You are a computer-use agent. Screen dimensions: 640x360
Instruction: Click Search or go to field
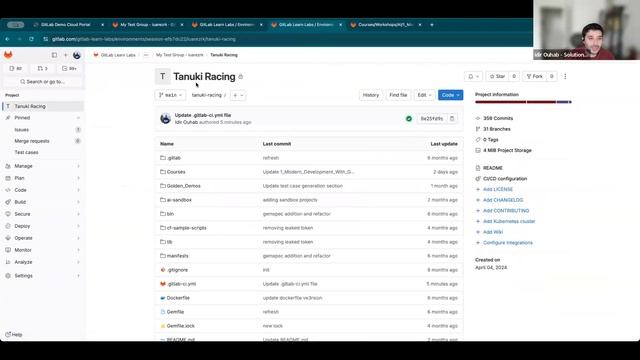(42, 82)
